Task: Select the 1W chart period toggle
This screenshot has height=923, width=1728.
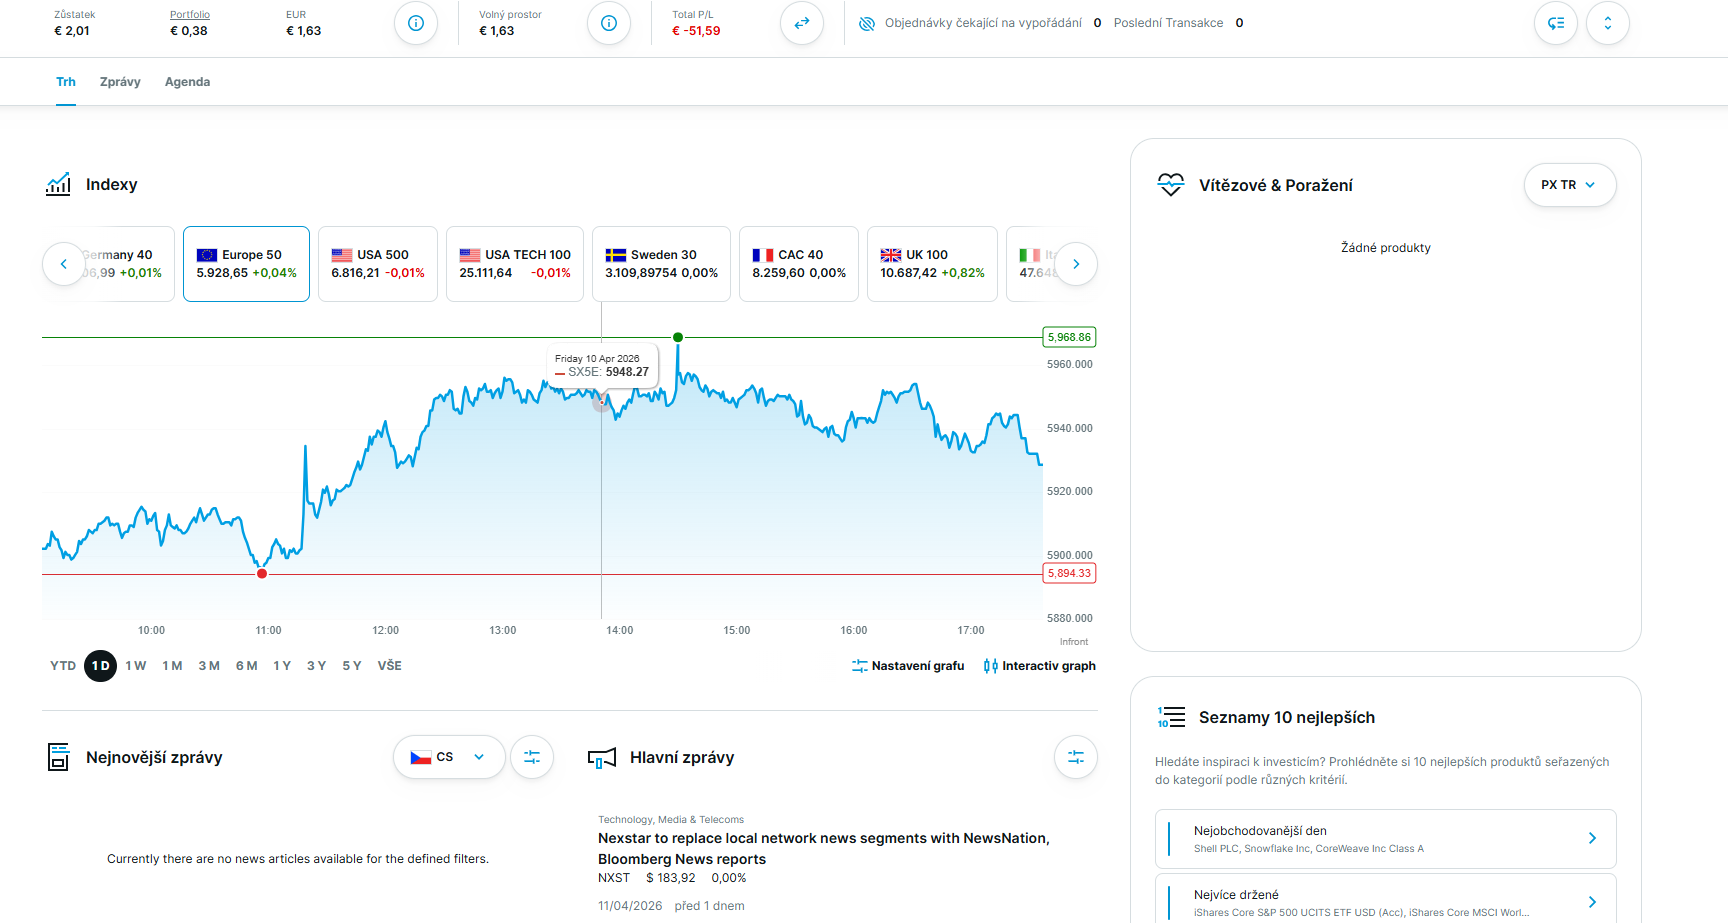Action: click(x=136, y=665)
